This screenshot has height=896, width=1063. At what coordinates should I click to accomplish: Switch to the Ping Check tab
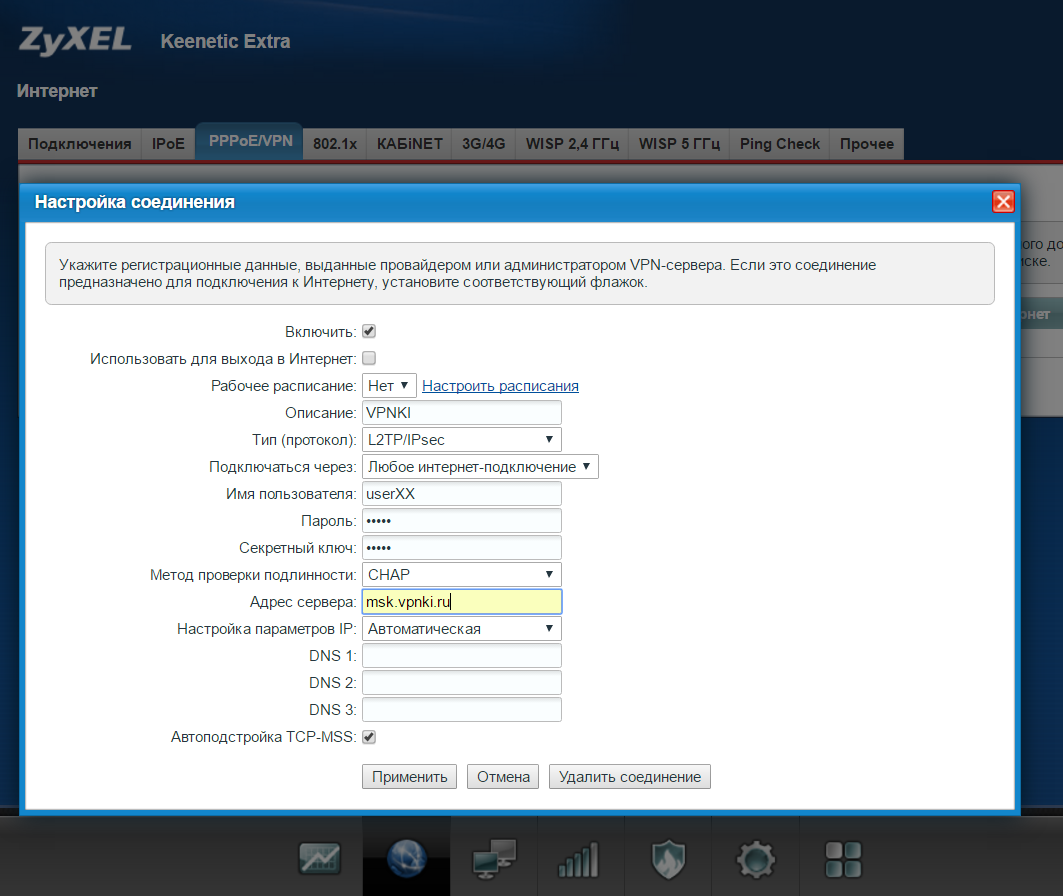pyautogui.click(x=779, y=144)
